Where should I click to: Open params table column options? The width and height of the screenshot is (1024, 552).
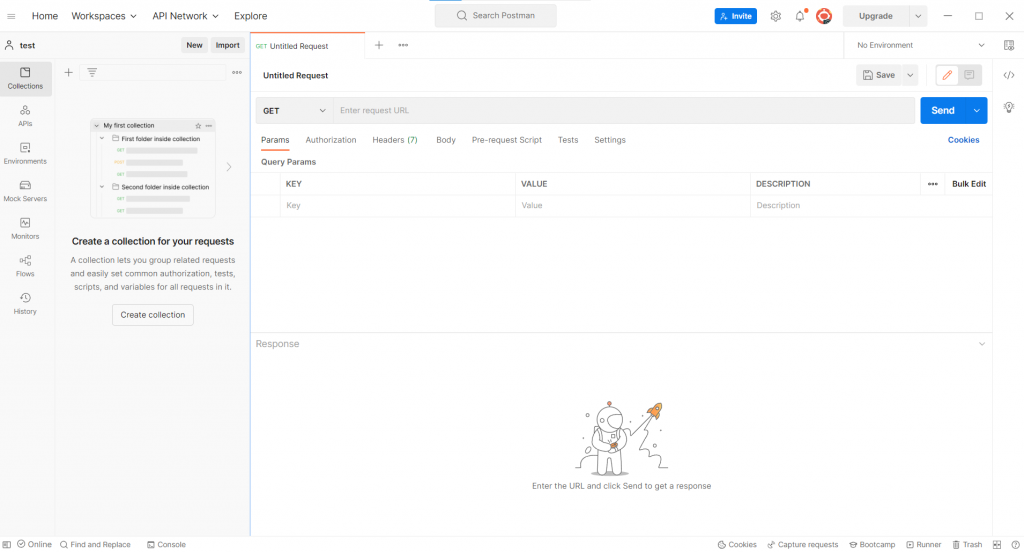pos(933,184)
